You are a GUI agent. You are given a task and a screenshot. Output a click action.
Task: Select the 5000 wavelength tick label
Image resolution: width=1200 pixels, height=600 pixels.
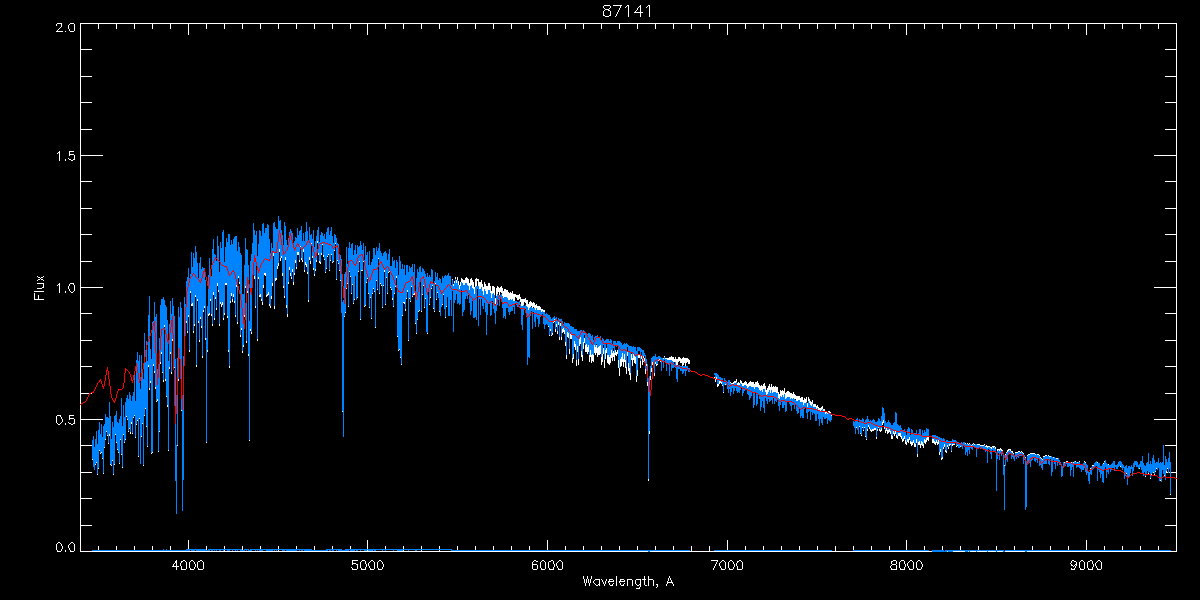368,564
